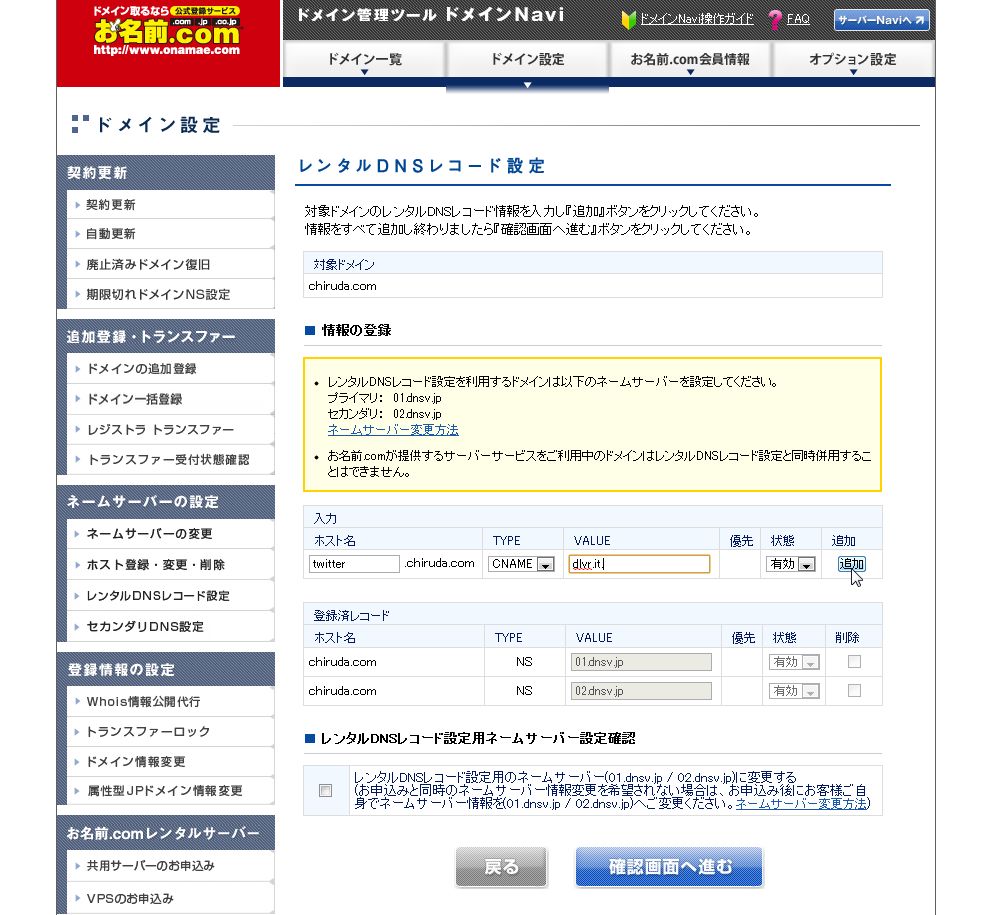999x915 pixels.
Task: Select トランスファー受付状態確認 sidebar item
Action: (170, 459)
